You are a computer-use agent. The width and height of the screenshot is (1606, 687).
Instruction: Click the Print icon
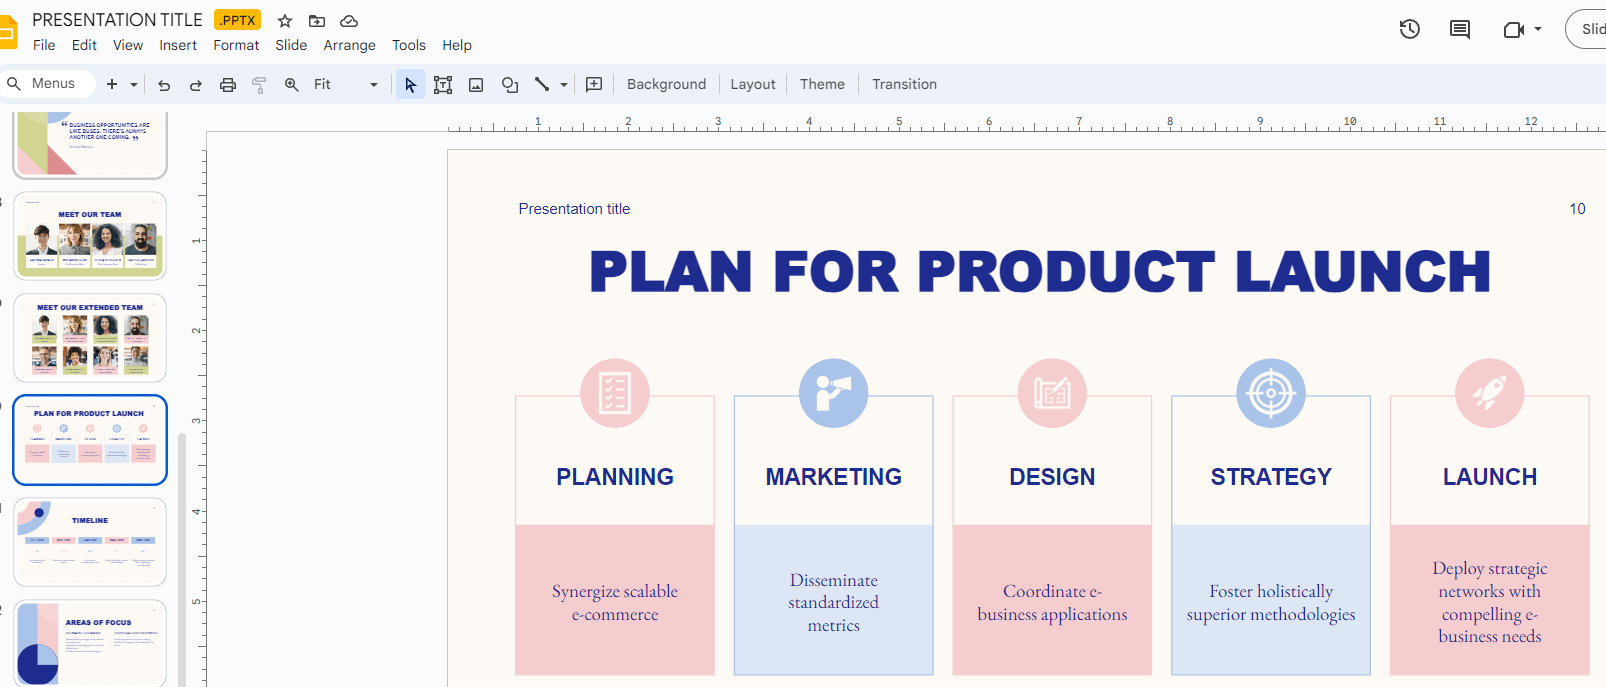click(228, 85)
